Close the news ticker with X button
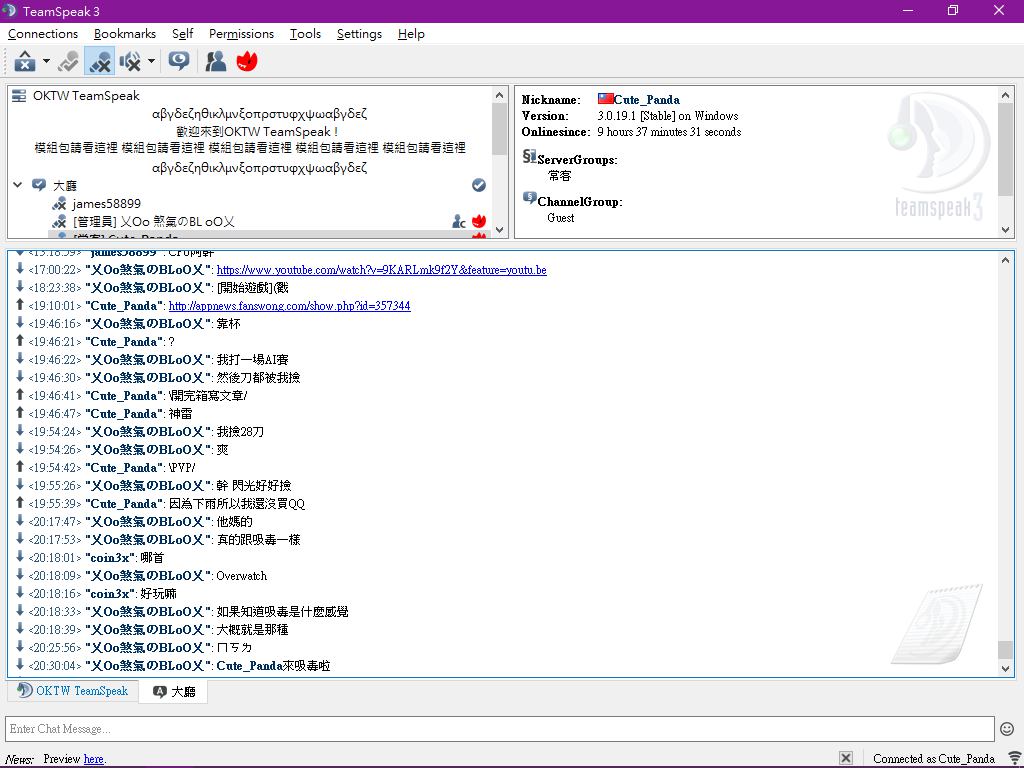The height and width of the screenshot is (768, 1024). pos(846,758)
